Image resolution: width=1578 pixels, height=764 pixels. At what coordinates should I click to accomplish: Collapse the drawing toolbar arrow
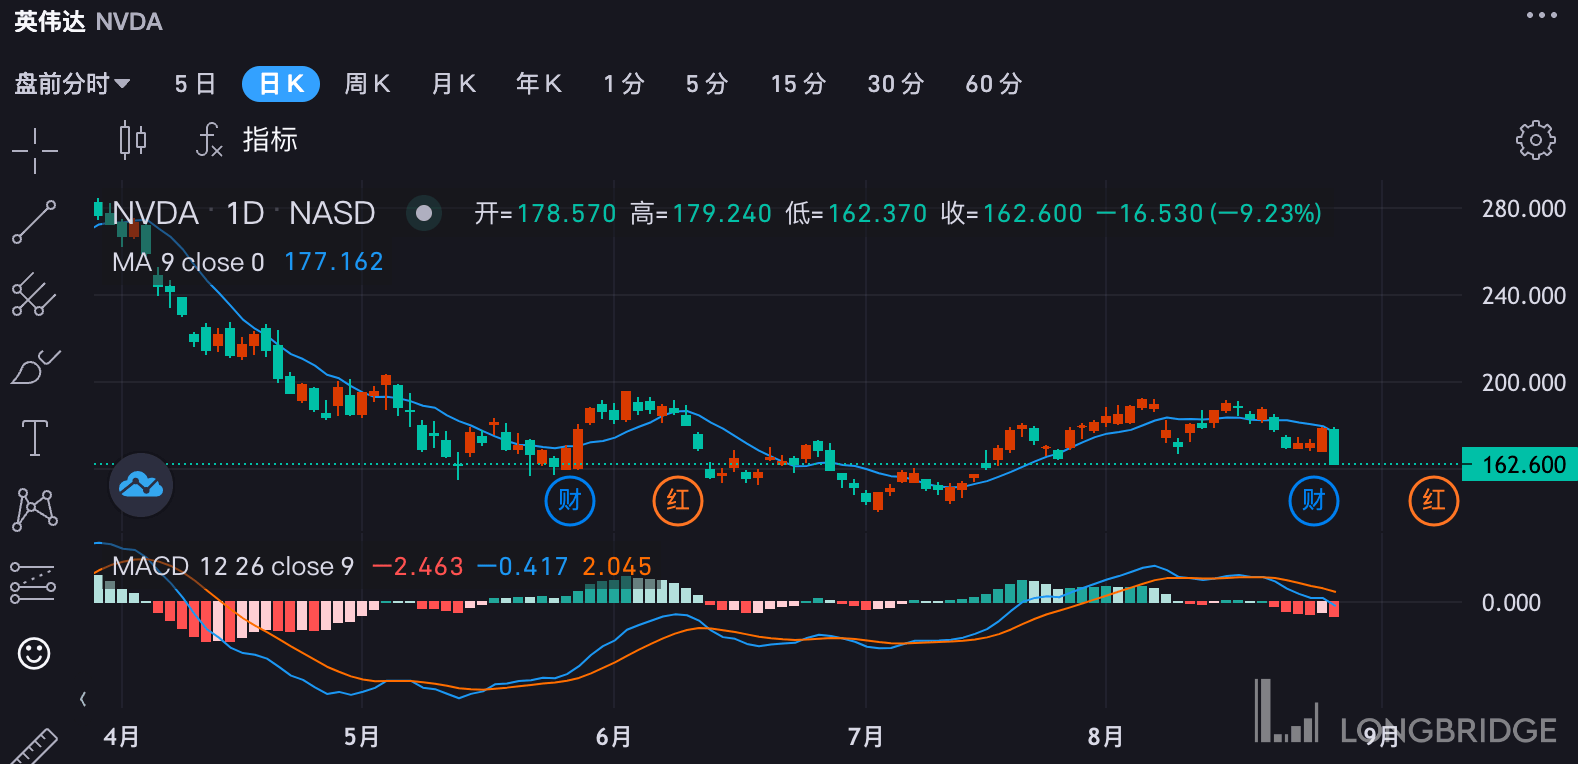point(83,699)
